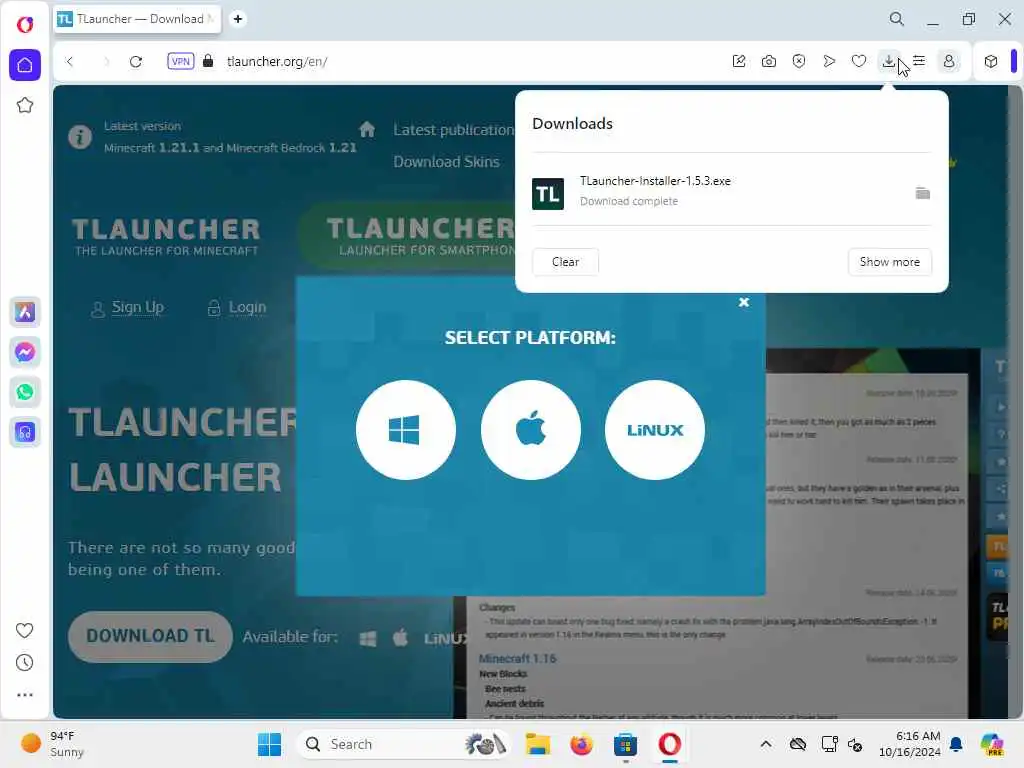
Task: Open the Sign Up link
Action: 137,307
